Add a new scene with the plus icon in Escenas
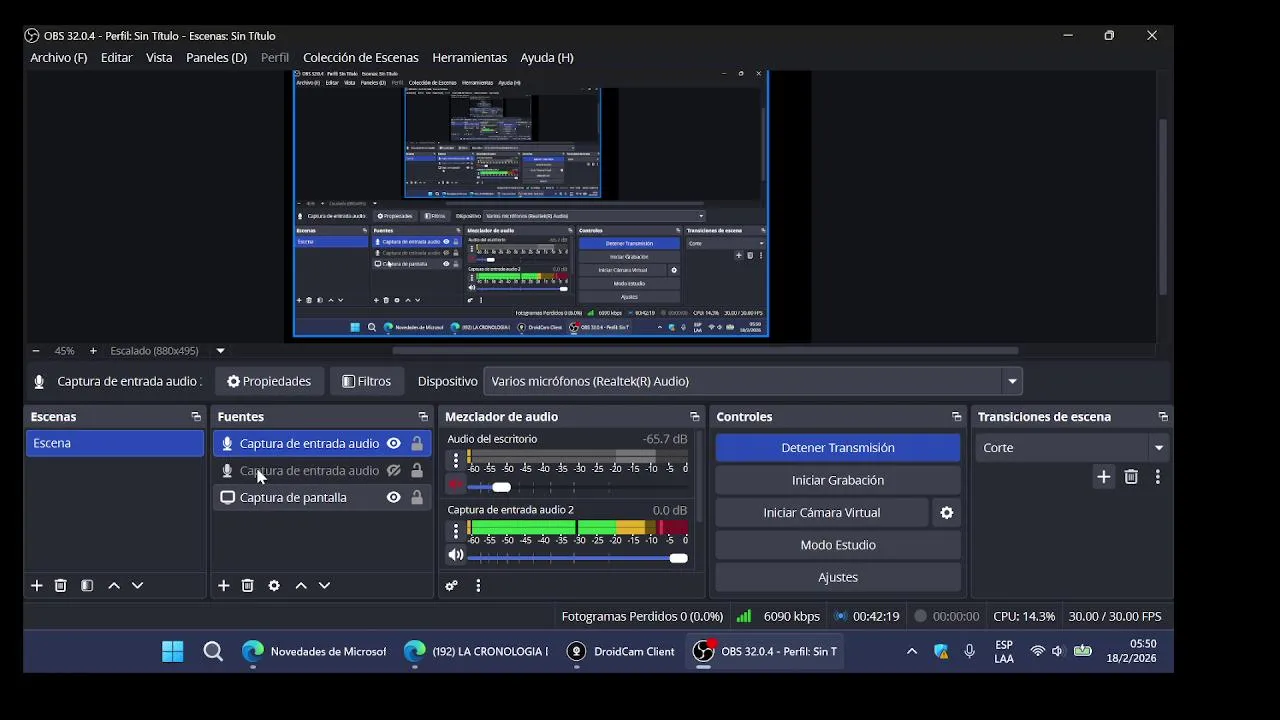This screenshot has height=720, width=1280. 37,586
